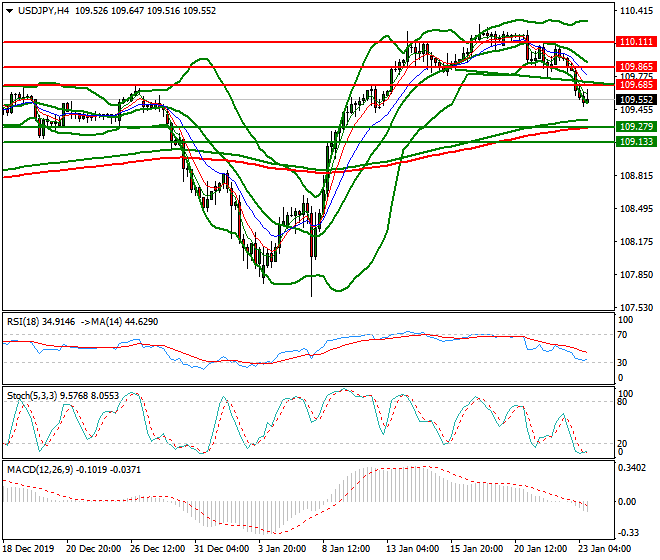
Task: Click the RSI scale value 70
Action: (x=622, y=335)
